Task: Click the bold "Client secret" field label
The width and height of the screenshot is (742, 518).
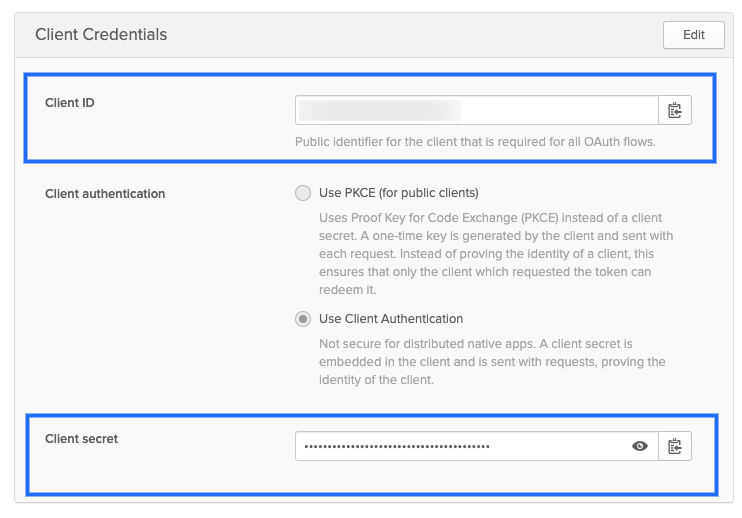Action: (x=82, y=439)
